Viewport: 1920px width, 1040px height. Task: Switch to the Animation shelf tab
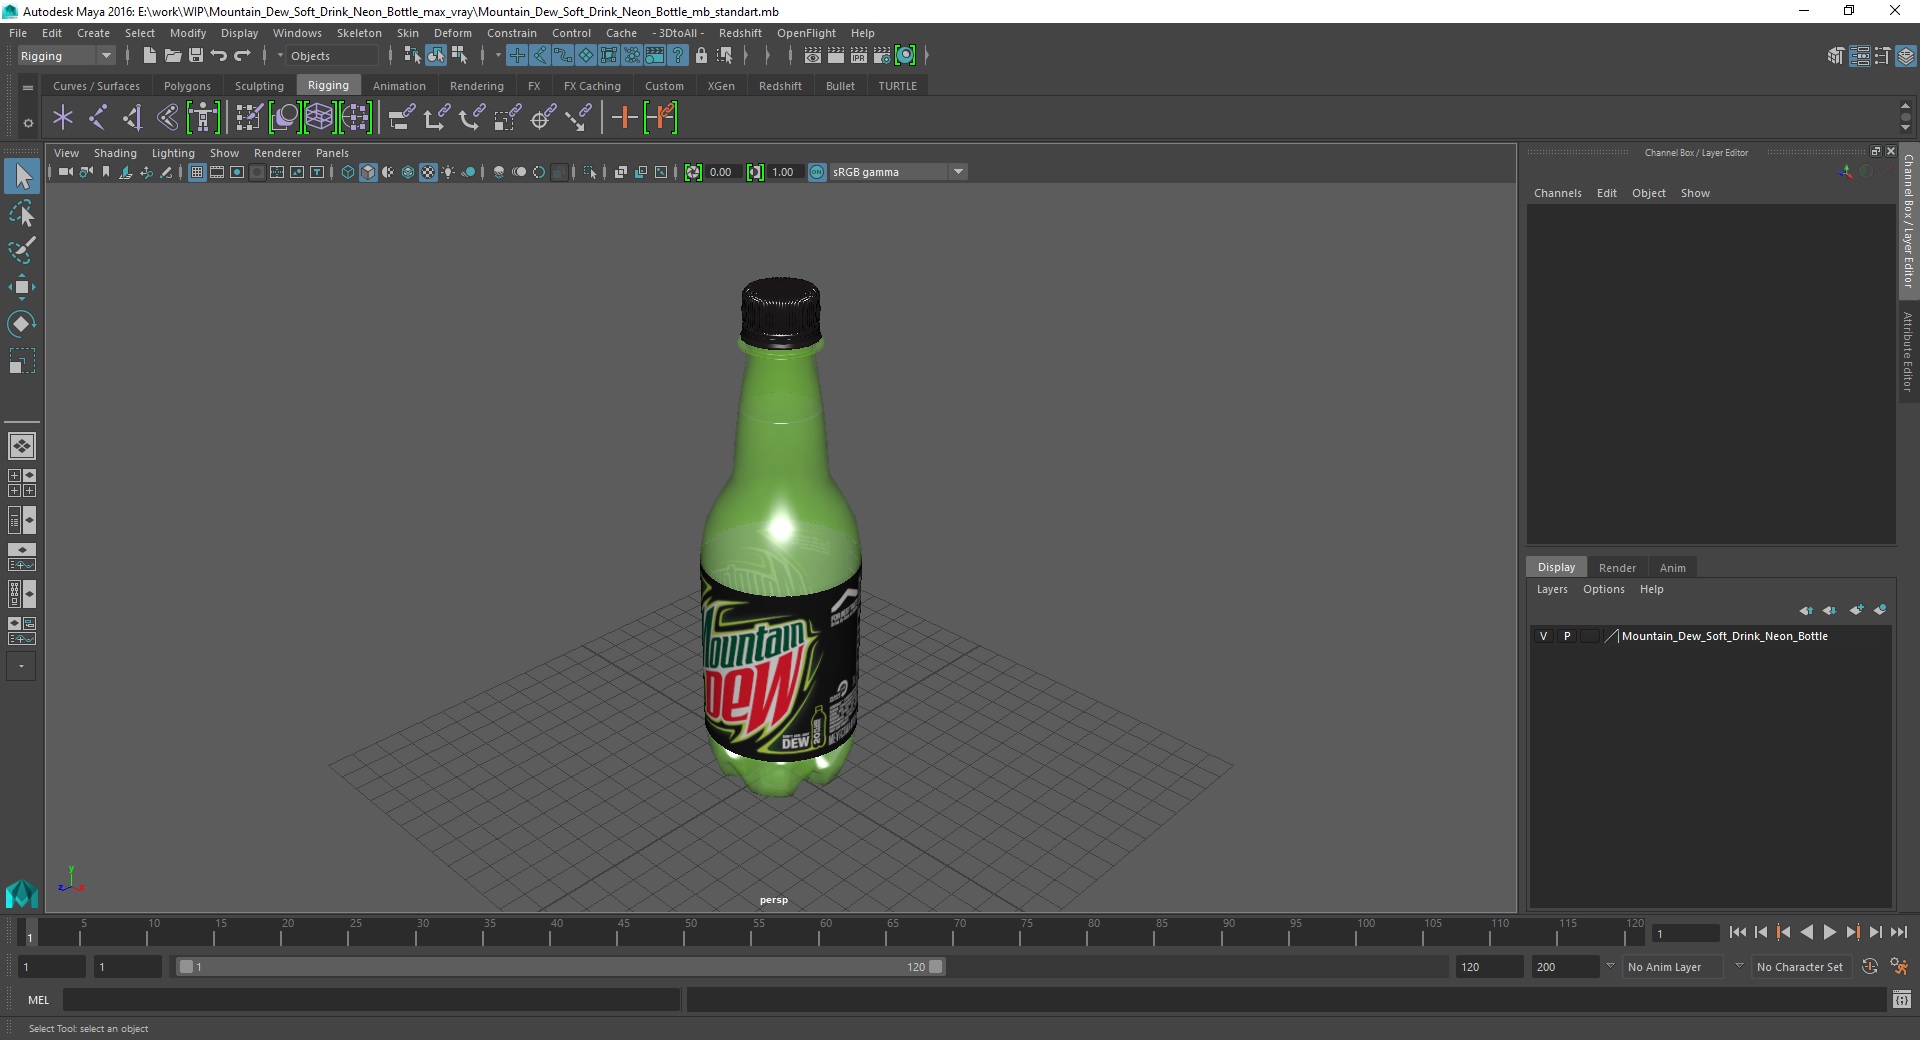tap(399, 86)
